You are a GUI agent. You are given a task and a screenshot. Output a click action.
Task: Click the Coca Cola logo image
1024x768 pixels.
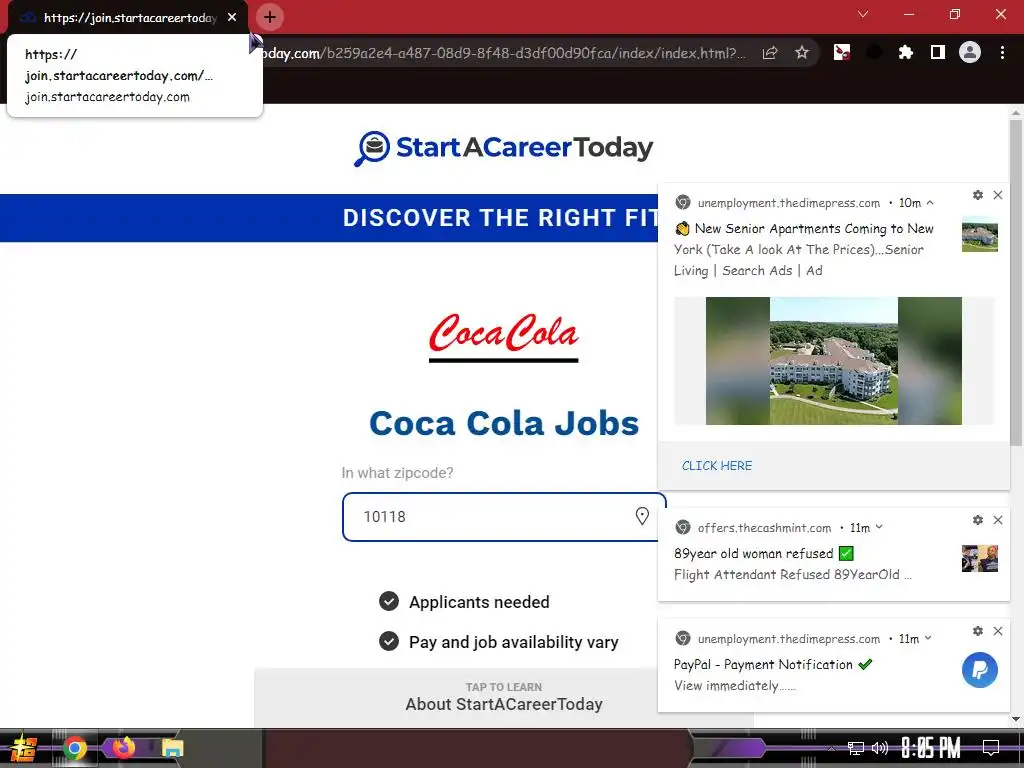pyautogui.click(x=504, y=336)
